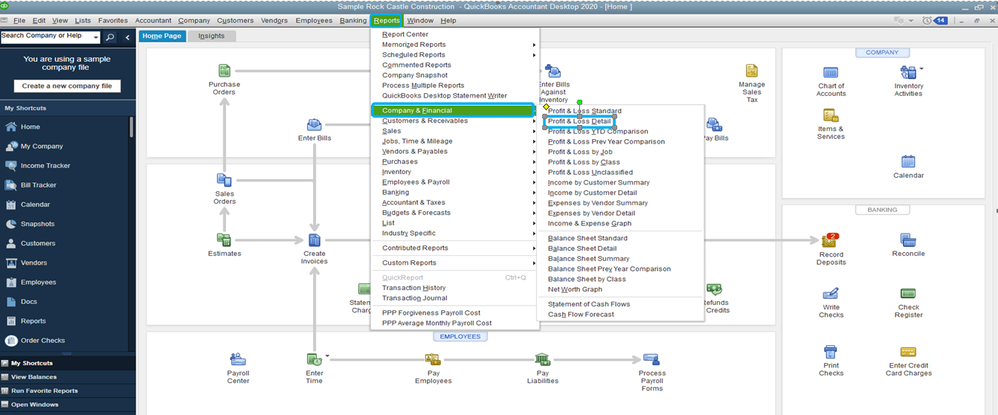Open the reminders alarm clock icon

[927, 20]
